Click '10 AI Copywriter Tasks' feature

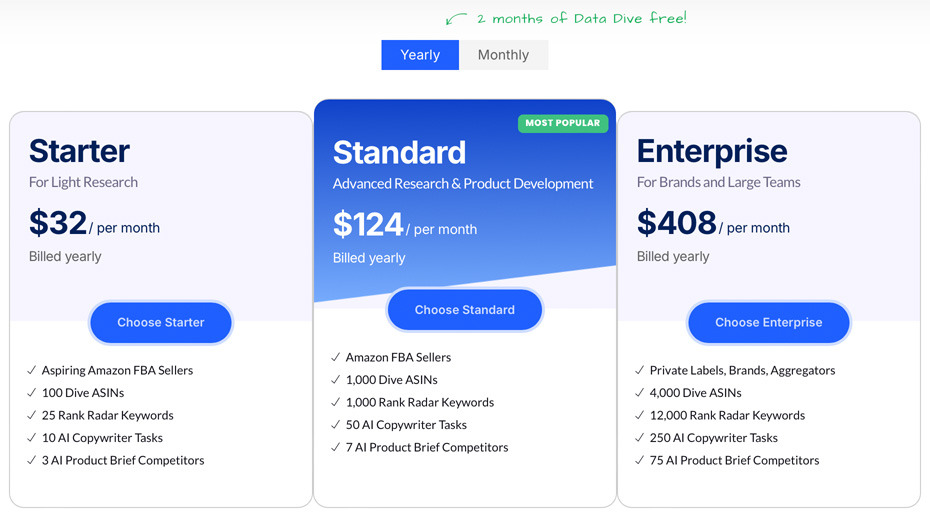(x=102, y=438)
